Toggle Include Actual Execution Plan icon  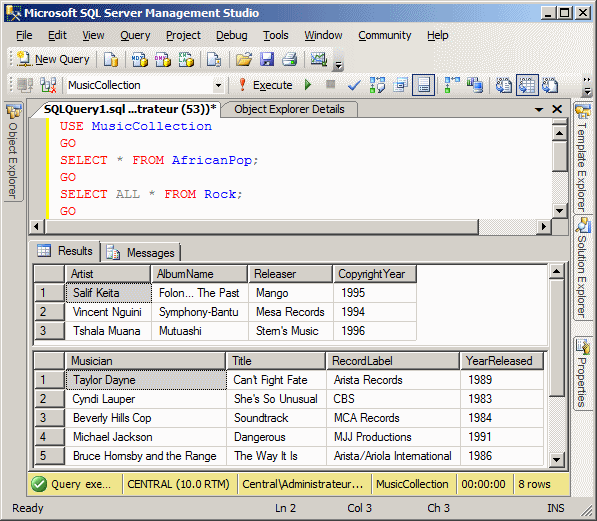(x=452, y=85)
